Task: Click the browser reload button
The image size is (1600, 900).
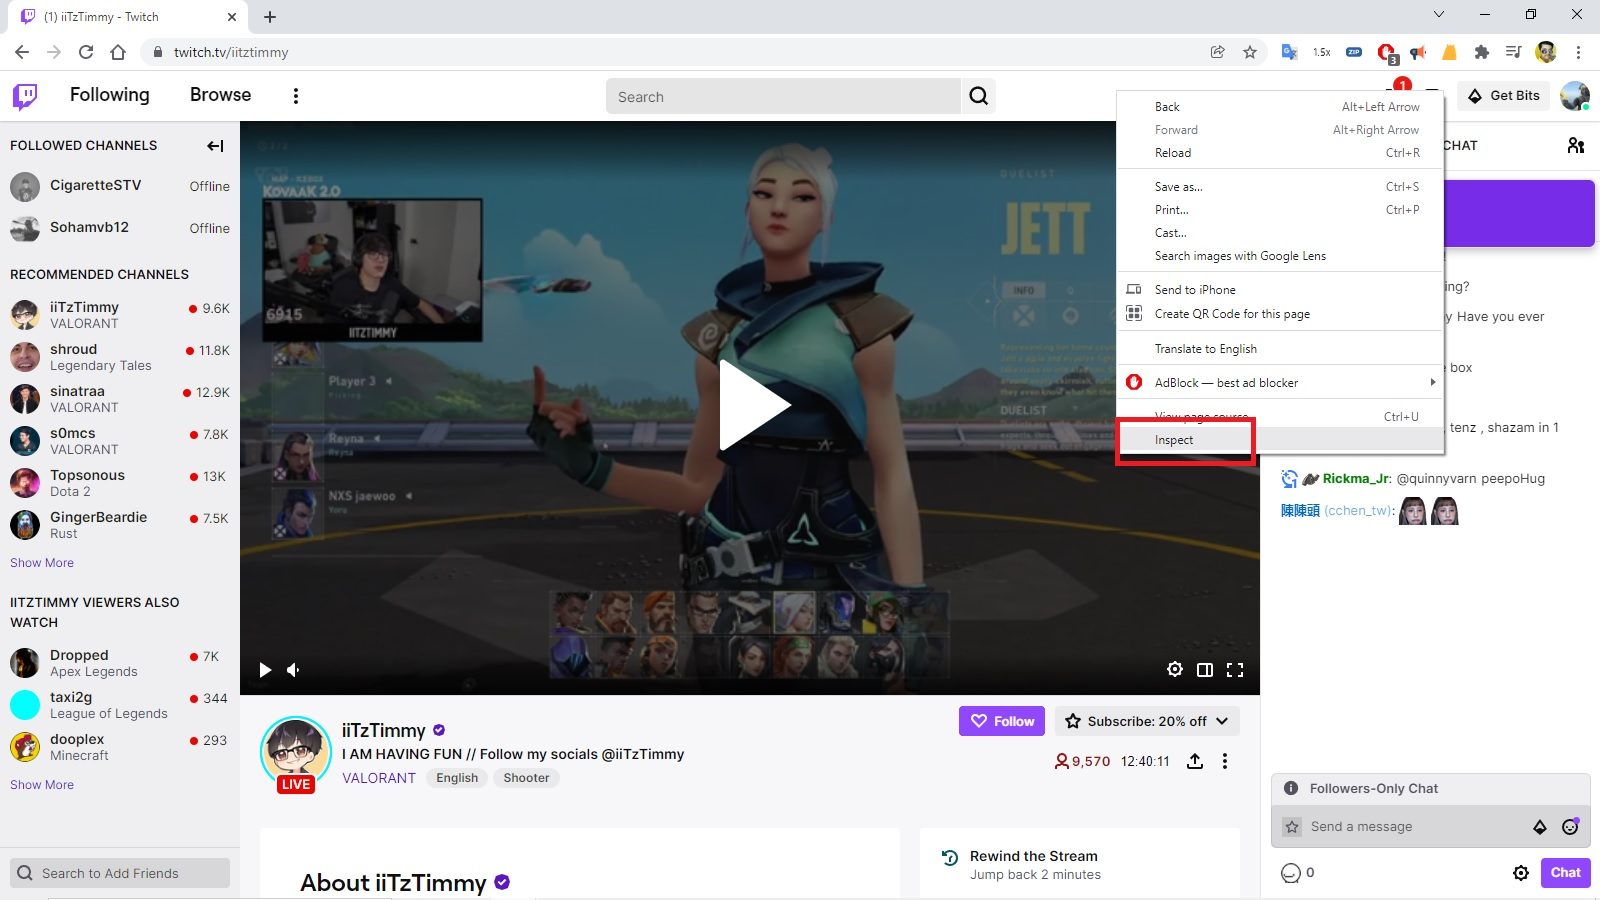Action: (x=86, y=52)
